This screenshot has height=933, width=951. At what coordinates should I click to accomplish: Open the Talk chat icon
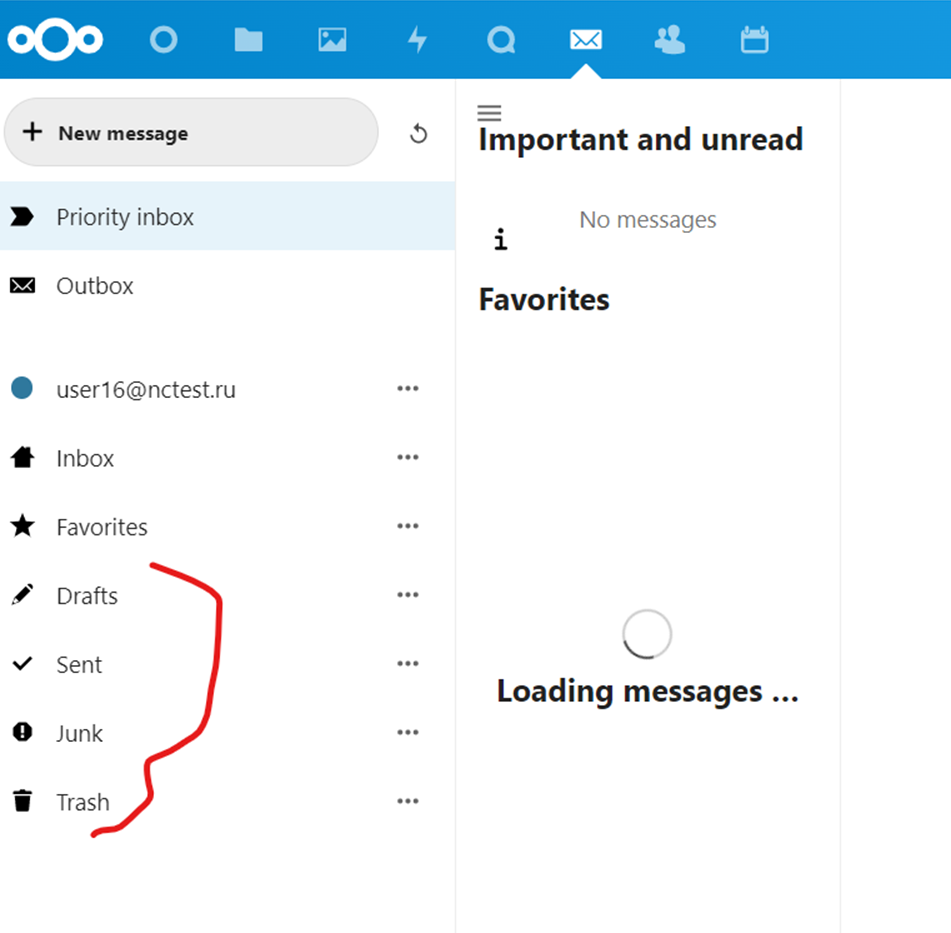click(500, 40)
